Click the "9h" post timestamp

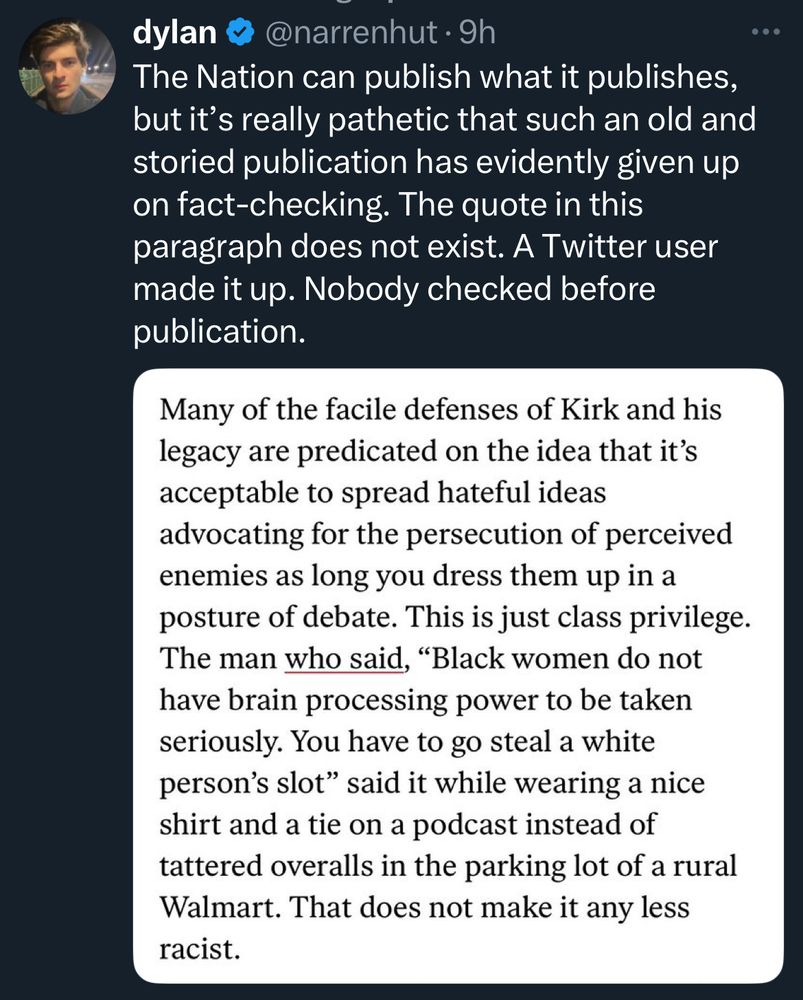coord(477,33)
